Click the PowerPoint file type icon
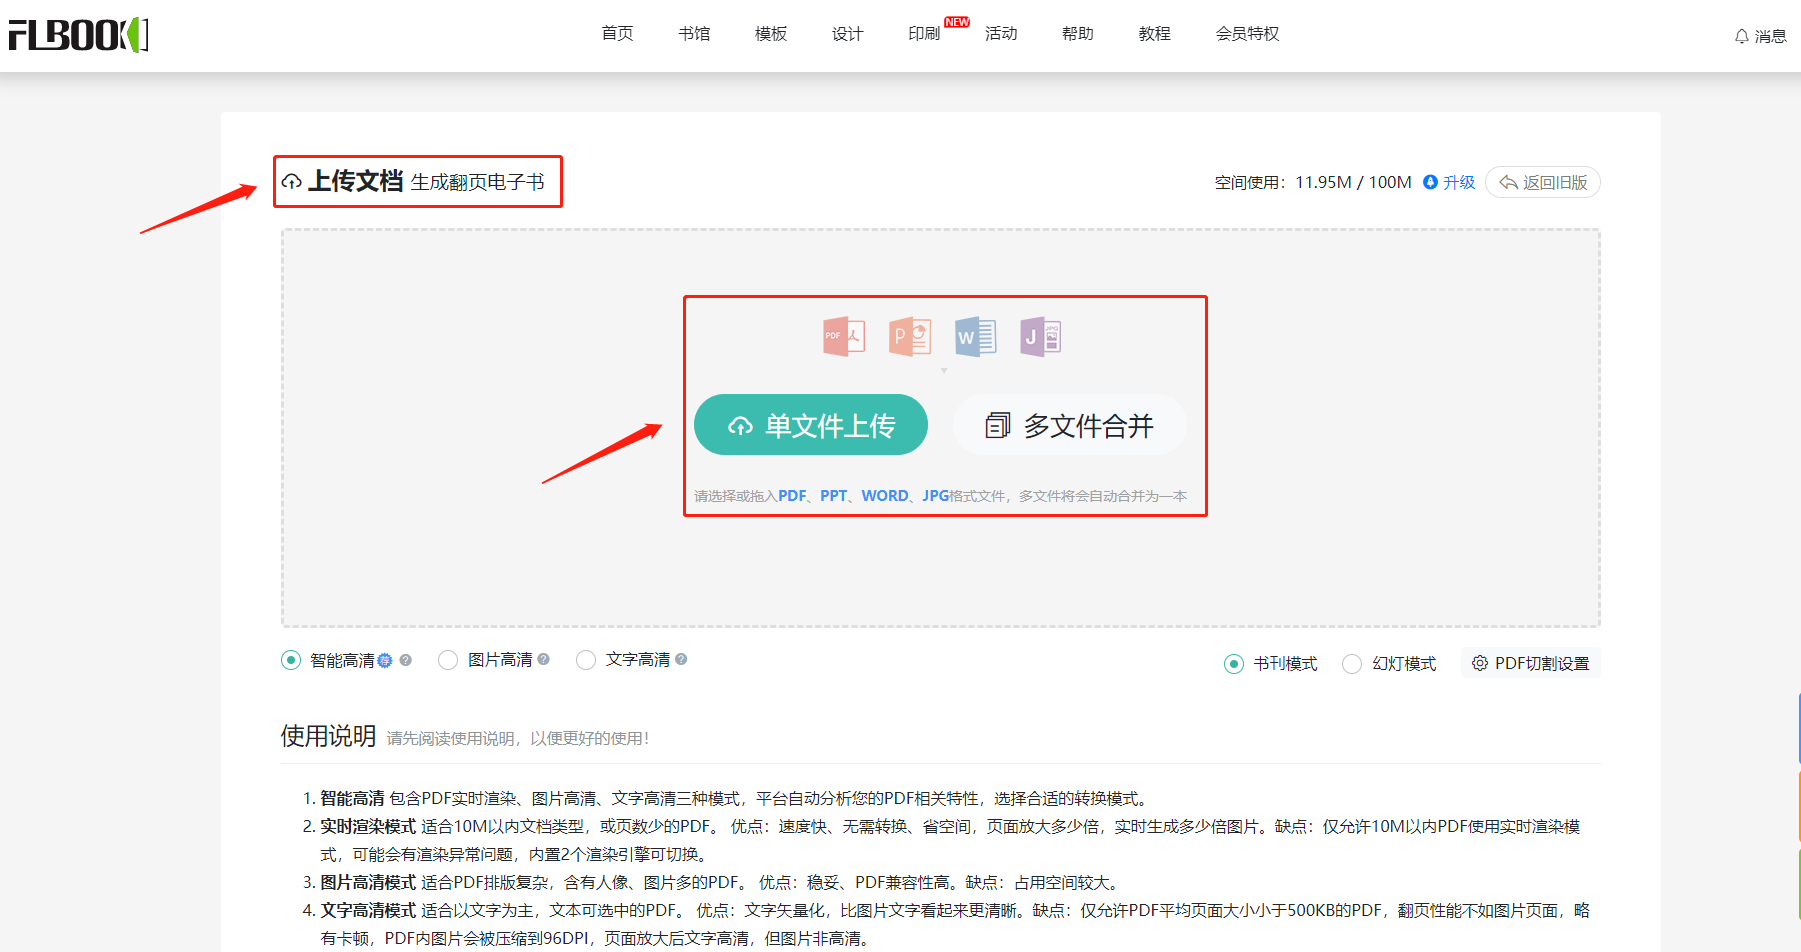 pyautogui.click(x=909, y=336)
